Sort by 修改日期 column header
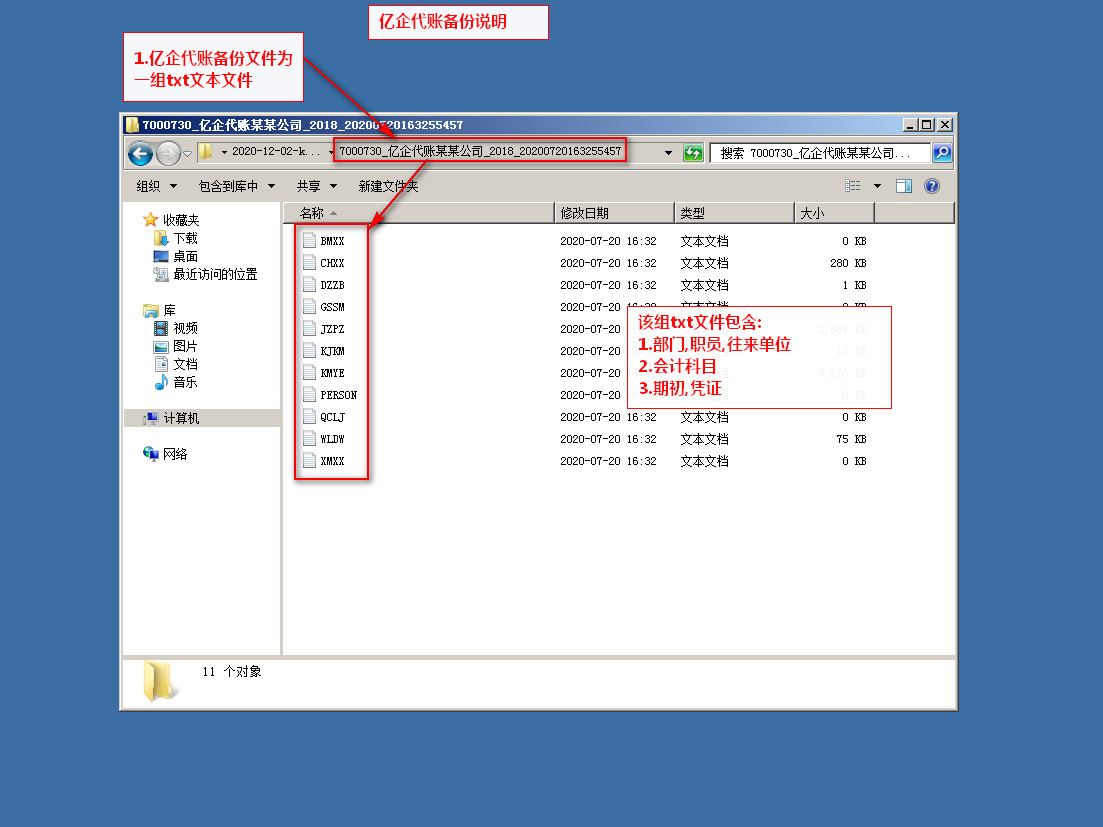The image size is (1103, 827). click(x=614, y=213)
